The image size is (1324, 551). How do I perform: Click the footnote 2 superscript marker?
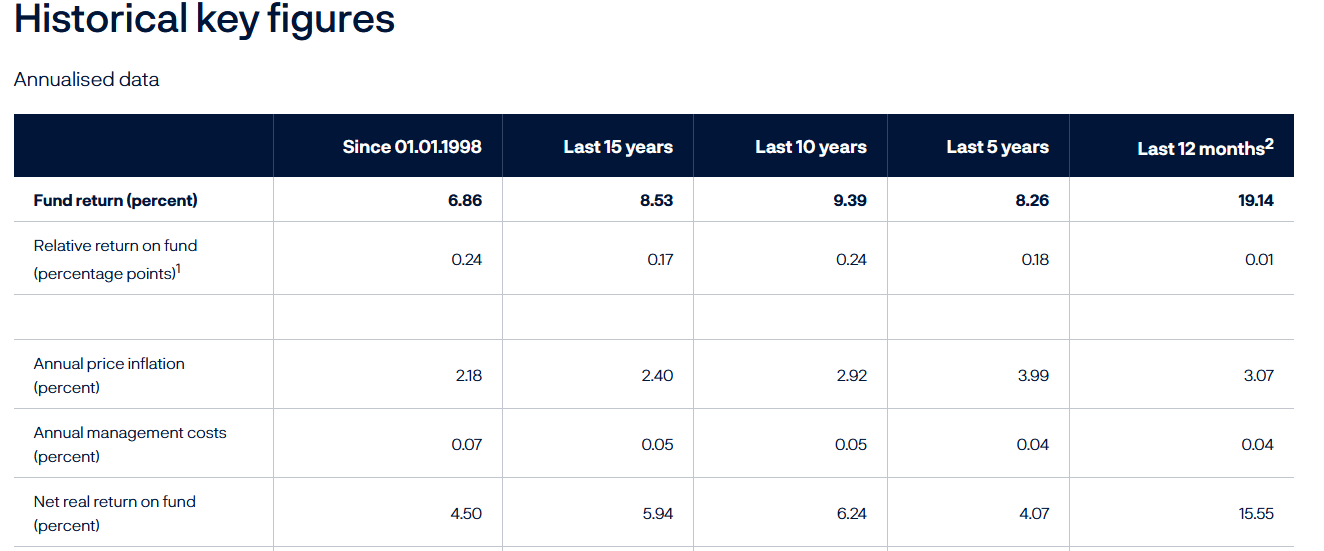(1270, 143)
